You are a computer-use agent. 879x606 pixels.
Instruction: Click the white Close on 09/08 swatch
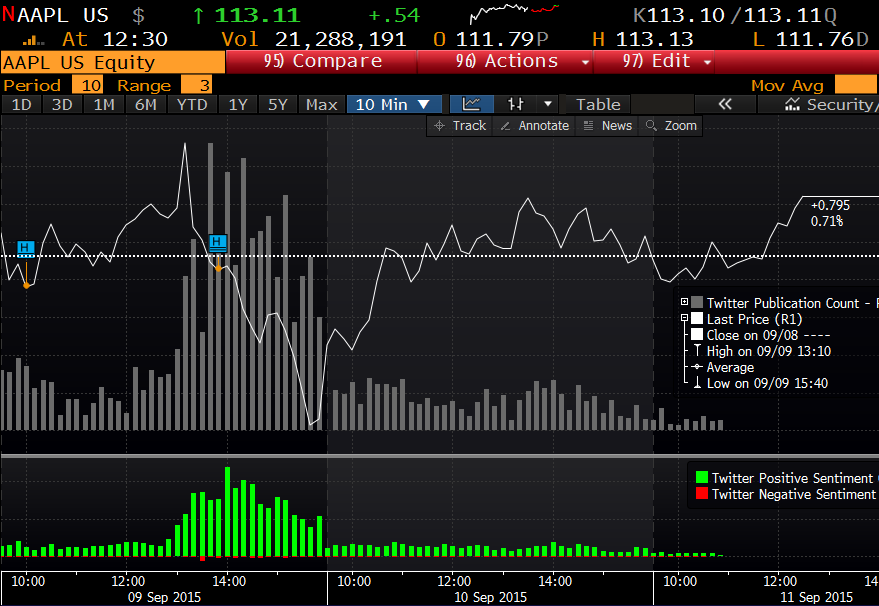[697, 335]
